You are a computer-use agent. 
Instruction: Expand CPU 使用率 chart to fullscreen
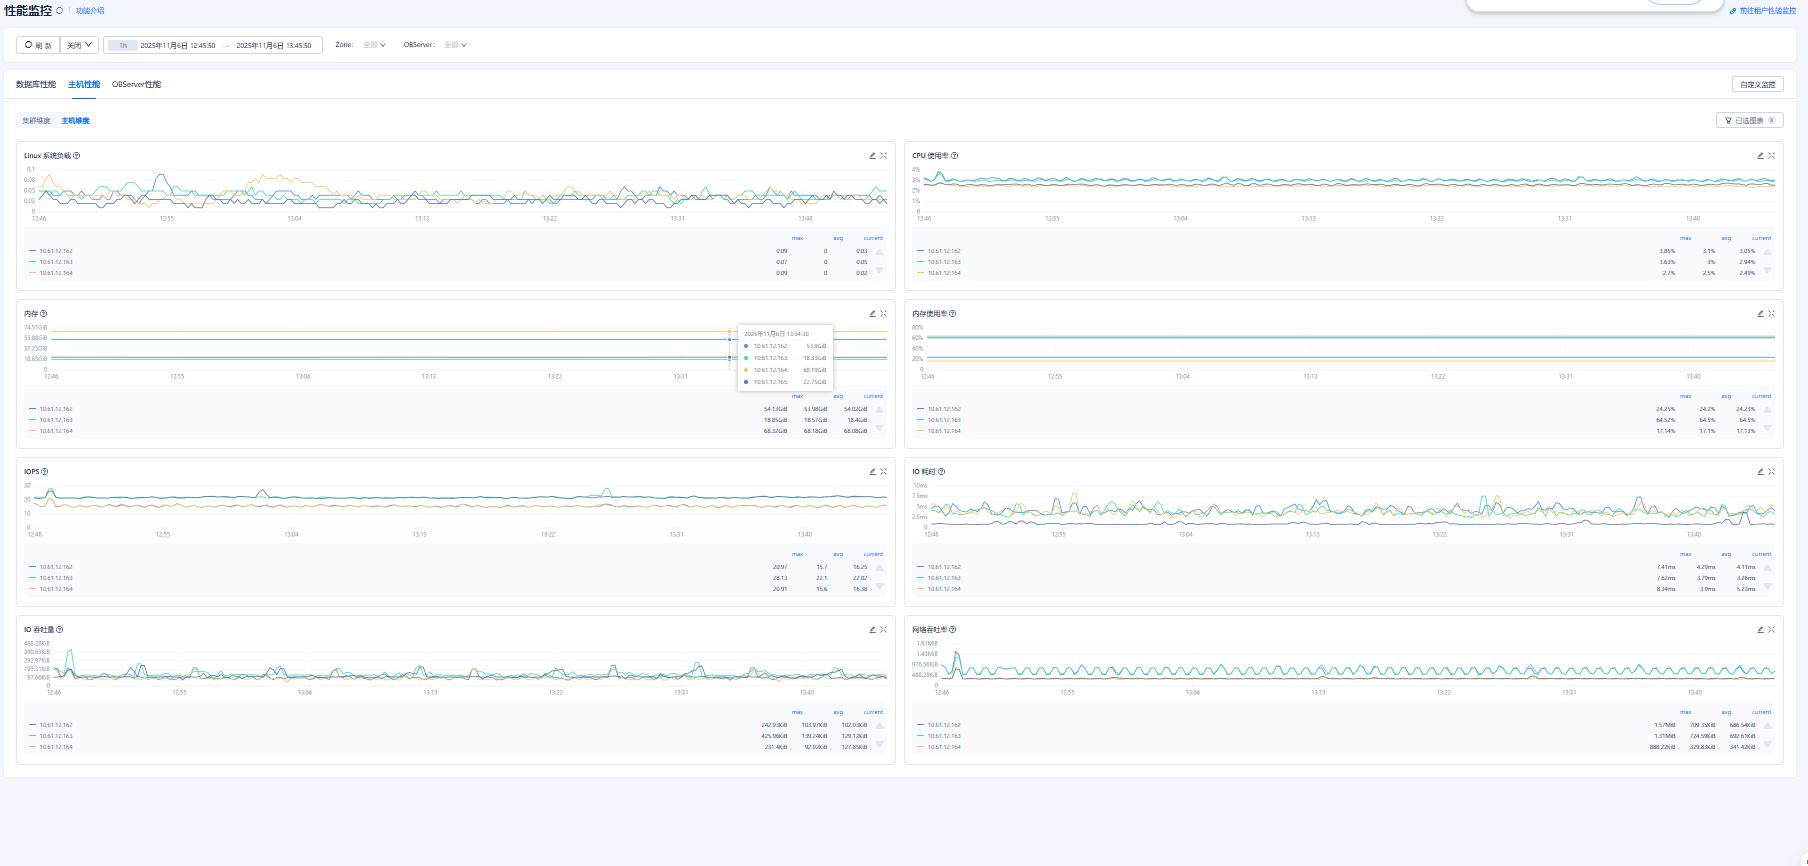click(1771, 156)
